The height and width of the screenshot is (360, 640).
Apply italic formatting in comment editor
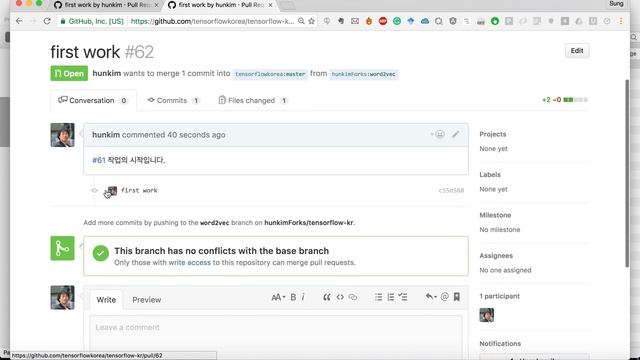tap(303, 297)
